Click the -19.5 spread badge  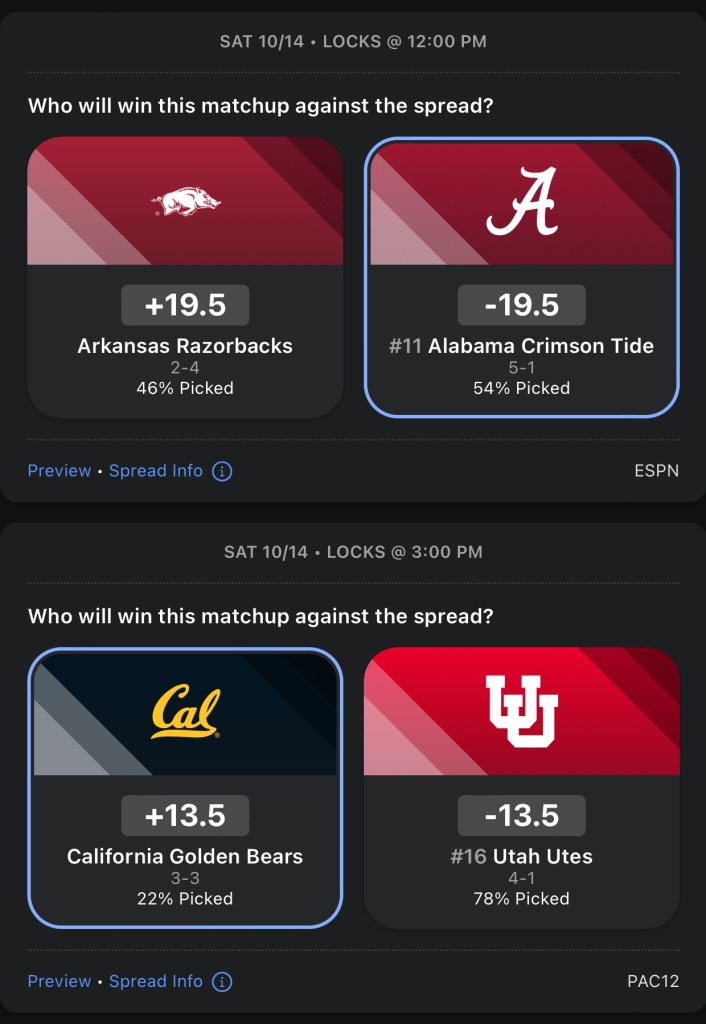click(x=521, y=305)
